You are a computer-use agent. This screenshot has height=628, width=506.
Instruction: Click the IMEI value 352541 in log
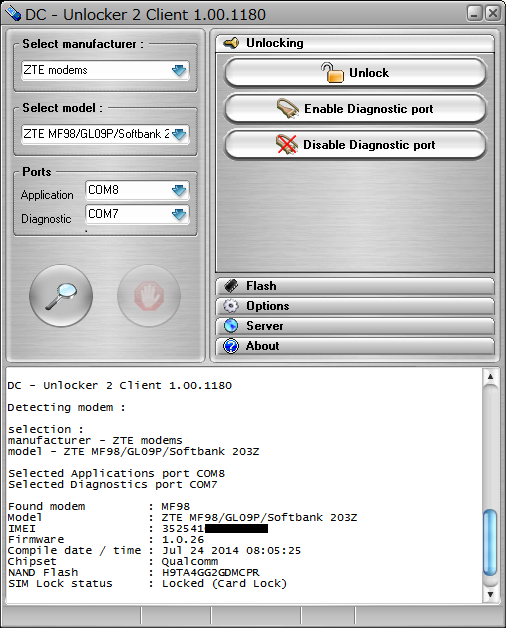coord(183,529)
